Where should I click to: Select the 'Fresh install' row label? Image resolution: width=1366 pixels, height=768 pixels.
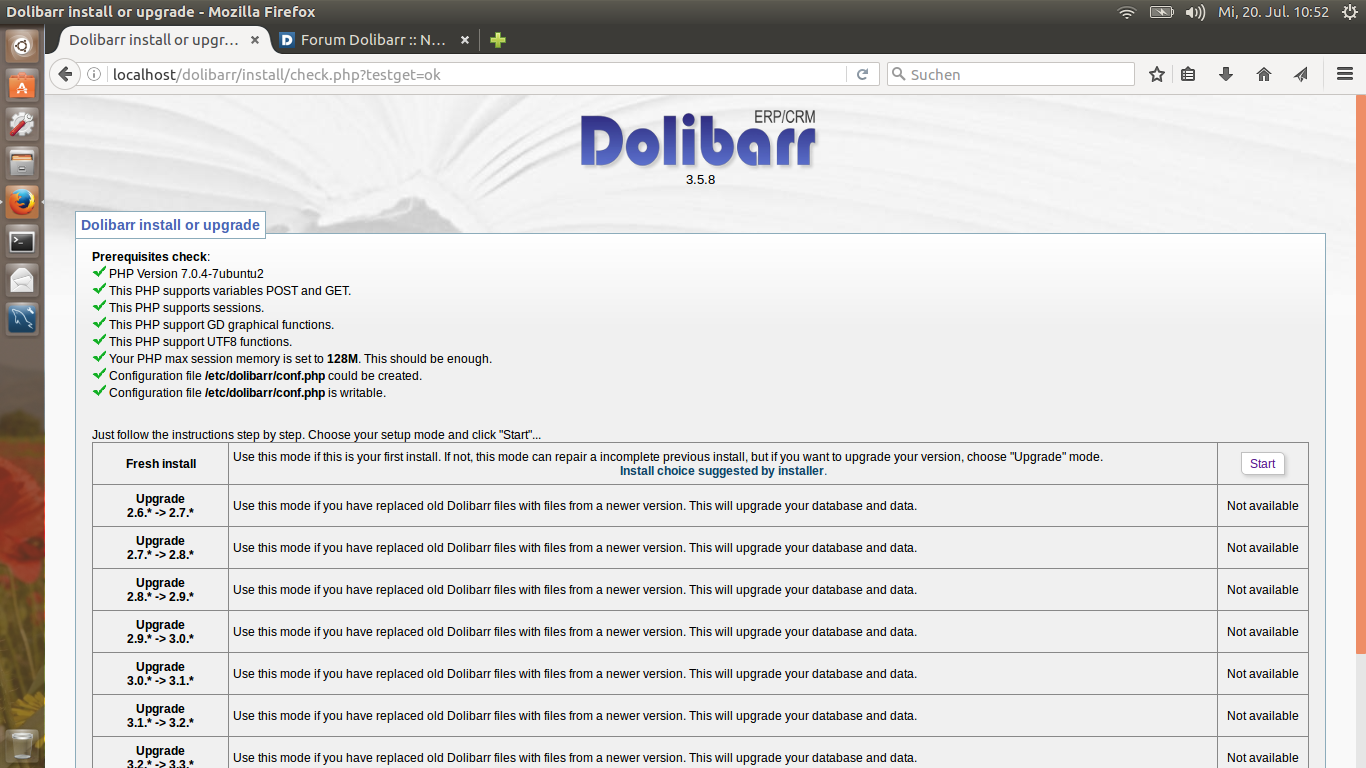[161, 464]
